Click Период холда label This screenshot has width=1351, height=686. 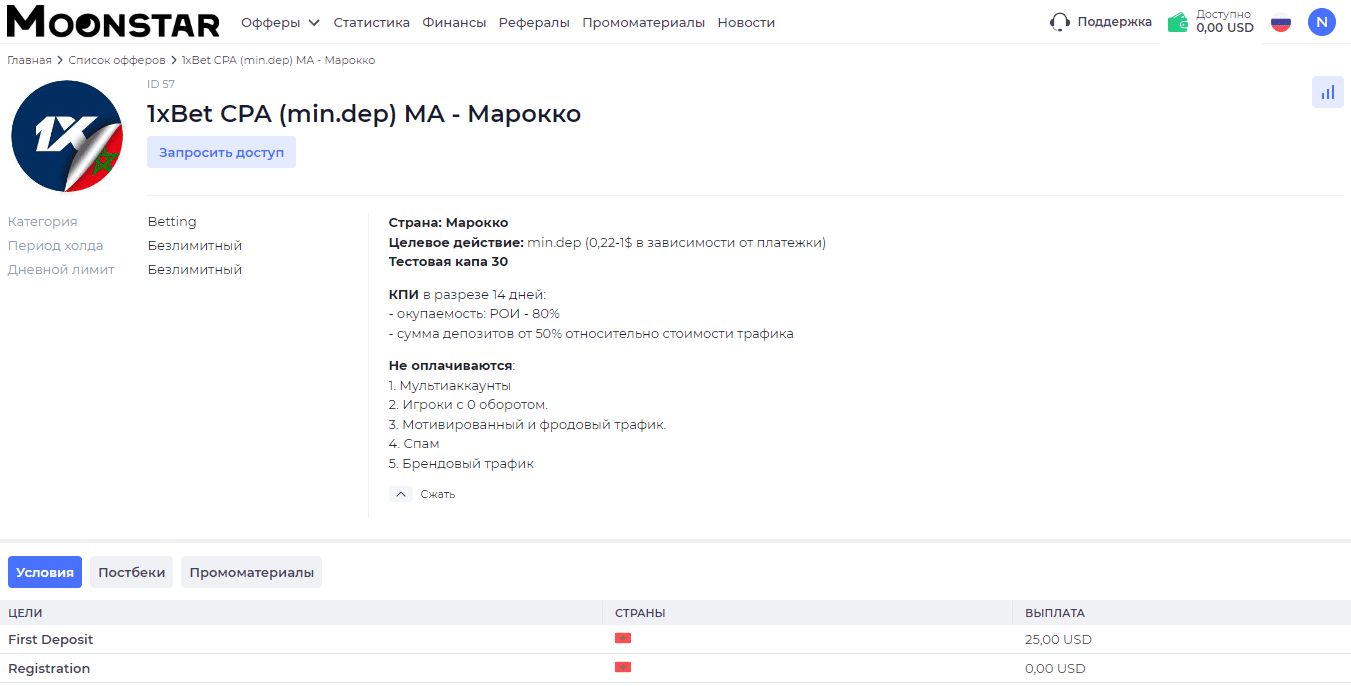[55, 246]
